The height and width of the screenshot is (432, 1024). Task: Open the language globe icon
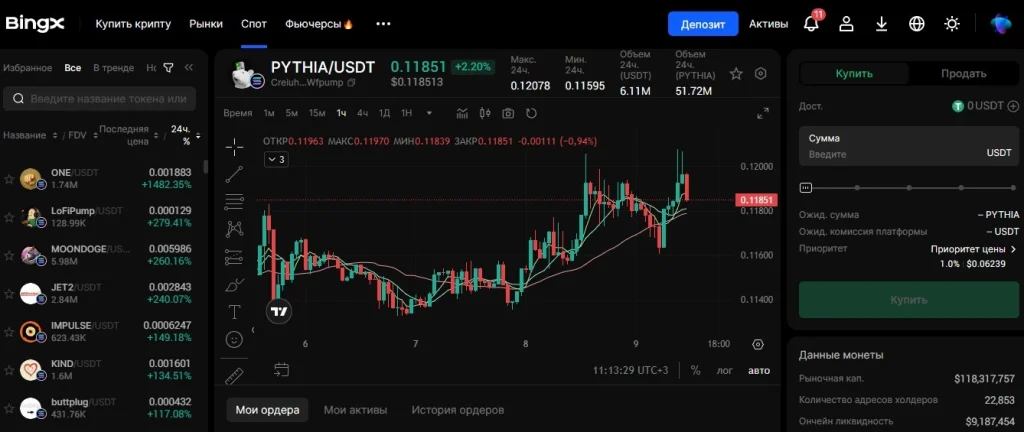click(x=917, y=24)
